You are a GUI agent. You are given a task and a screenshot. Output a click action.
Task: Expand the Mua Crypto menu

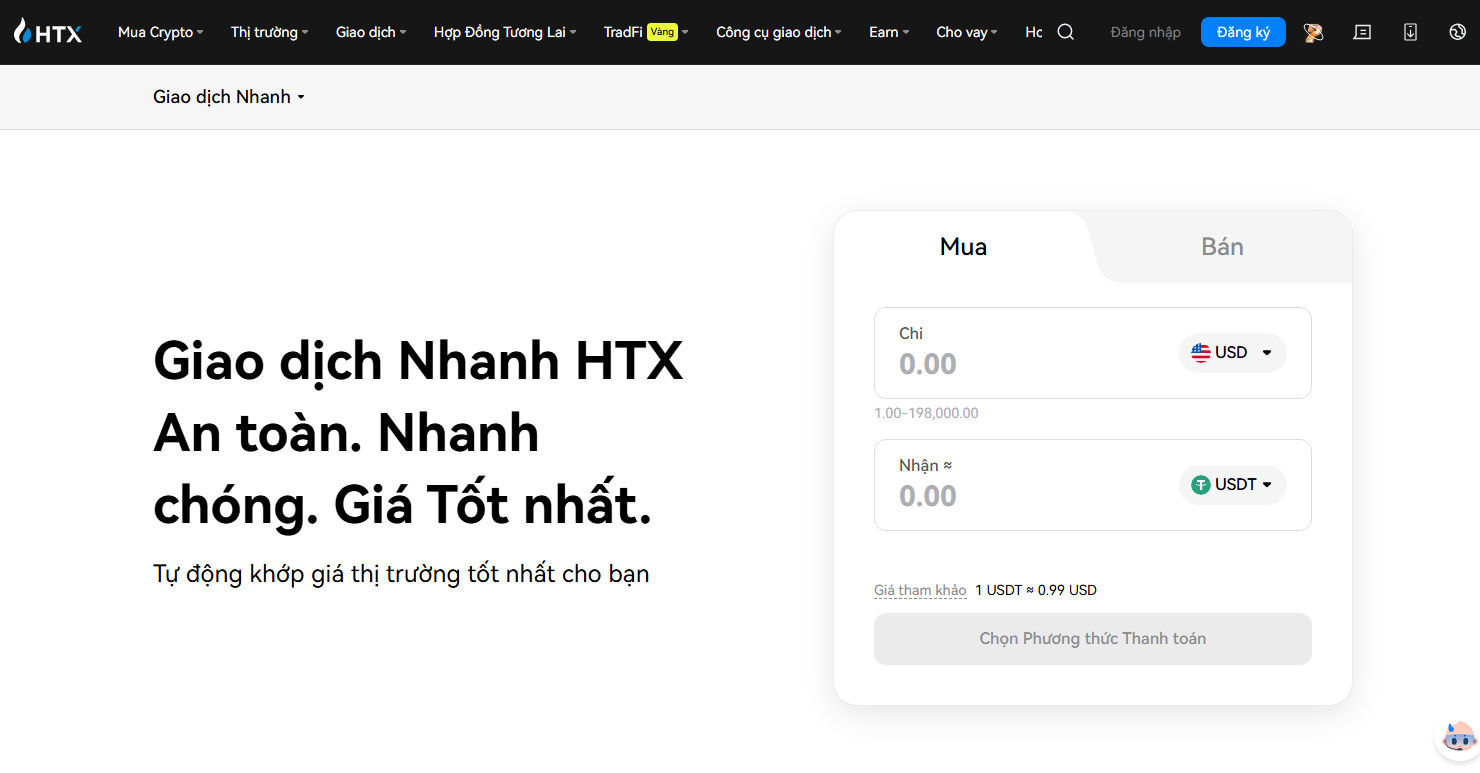coord(160,32)
